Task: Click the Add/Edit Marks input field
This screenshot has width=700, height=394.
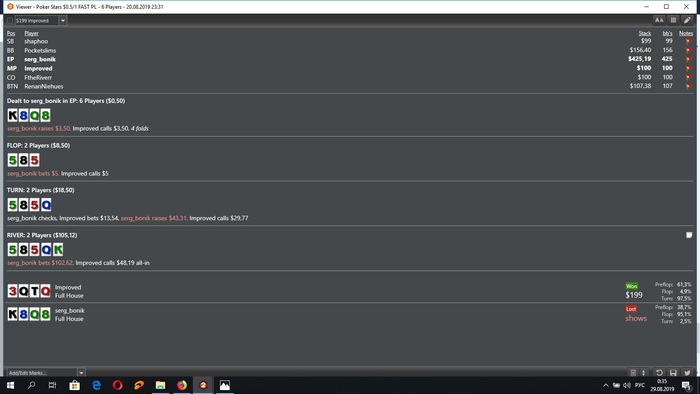Action: click(x=42, y=373)
